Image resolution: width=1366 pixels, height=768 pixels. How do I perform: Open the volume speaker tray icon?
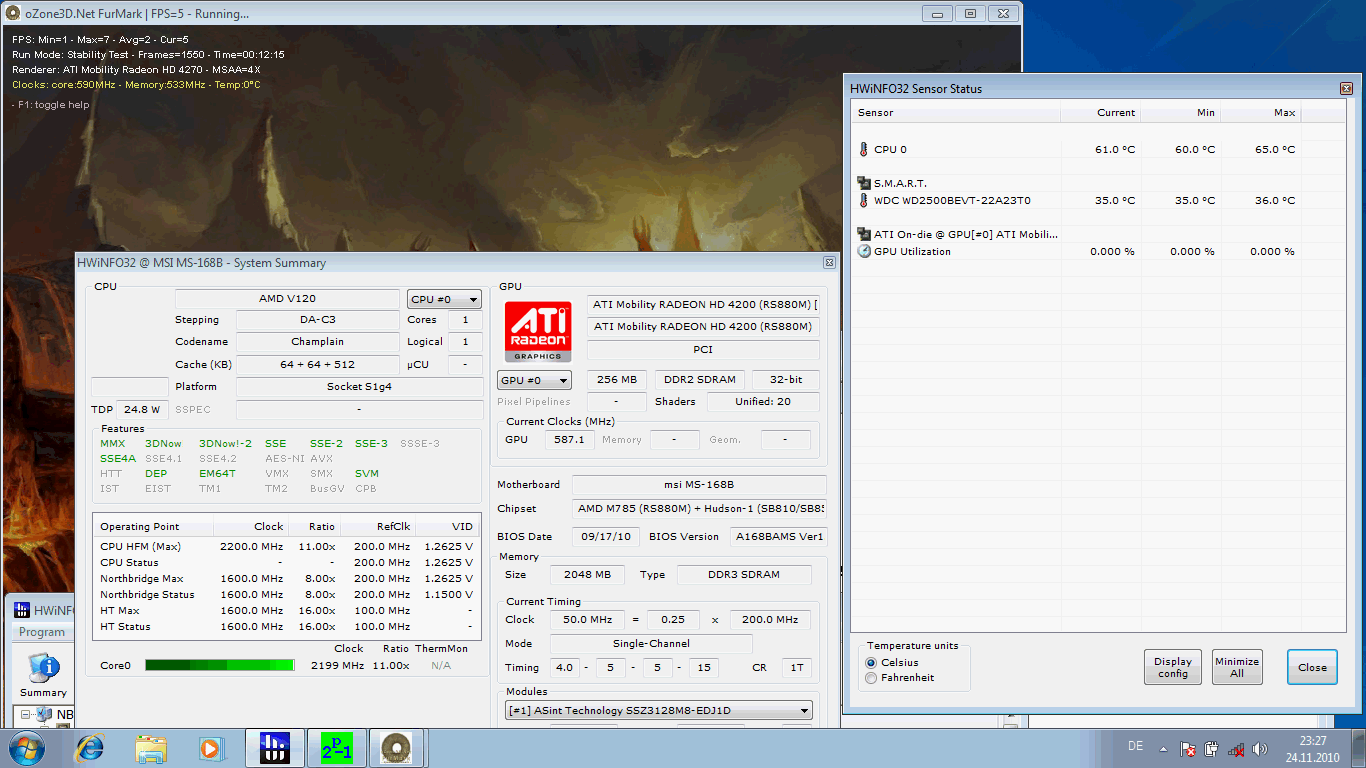[1260, 748]
